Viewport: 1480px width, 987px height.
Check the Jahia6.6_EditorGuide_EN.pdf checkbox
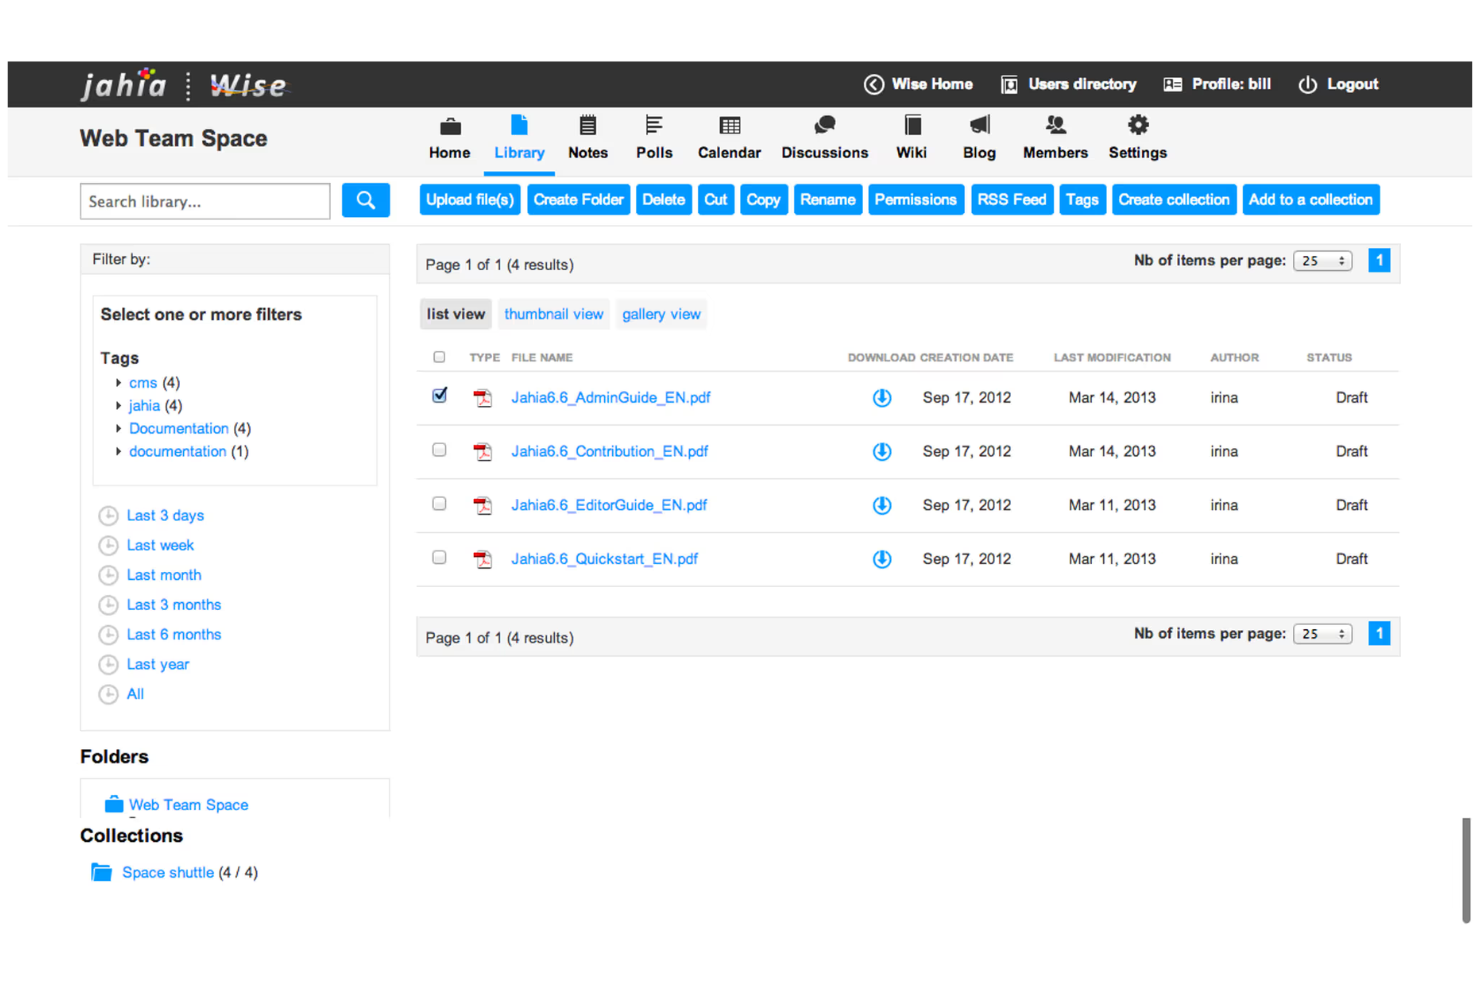(439, 504)
